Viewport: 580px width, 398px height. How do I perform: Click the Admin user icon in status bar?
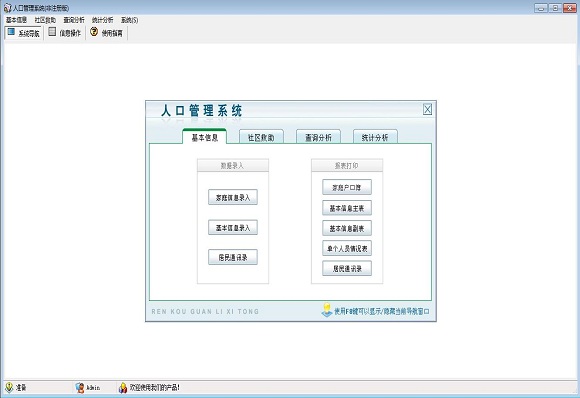[x=80, y=387]
